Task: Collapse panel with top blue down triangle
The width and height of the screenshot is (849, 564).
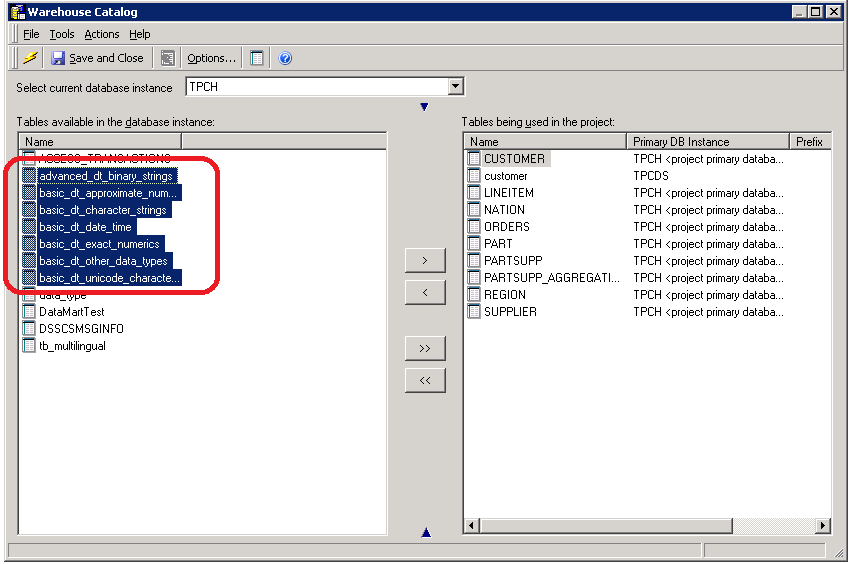Action: click(424, 107)
